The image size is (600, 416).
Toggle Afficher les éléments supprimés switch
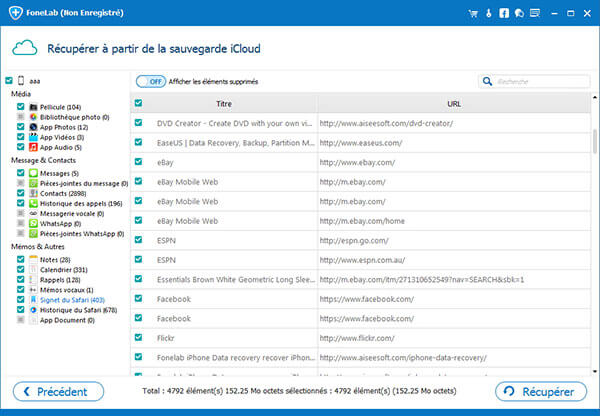click(x=151, y=82)
